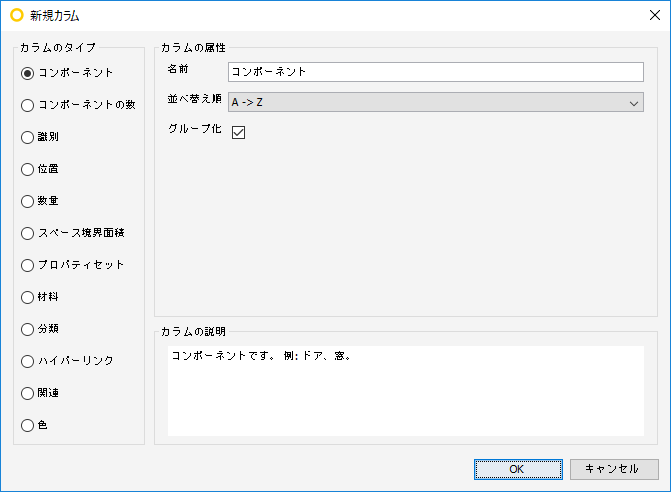
Task: Confirm with the OK button
Action: pyautogui.click(x=518, y=469)
